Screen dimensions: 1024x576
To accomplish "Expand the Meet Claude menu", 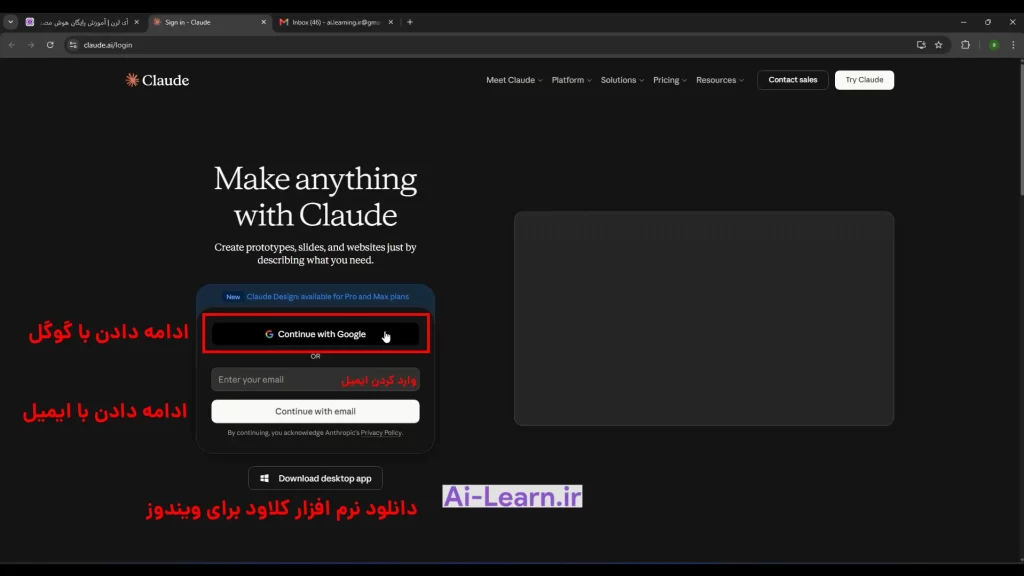I will pyautogui.click(x=514, y=80).
